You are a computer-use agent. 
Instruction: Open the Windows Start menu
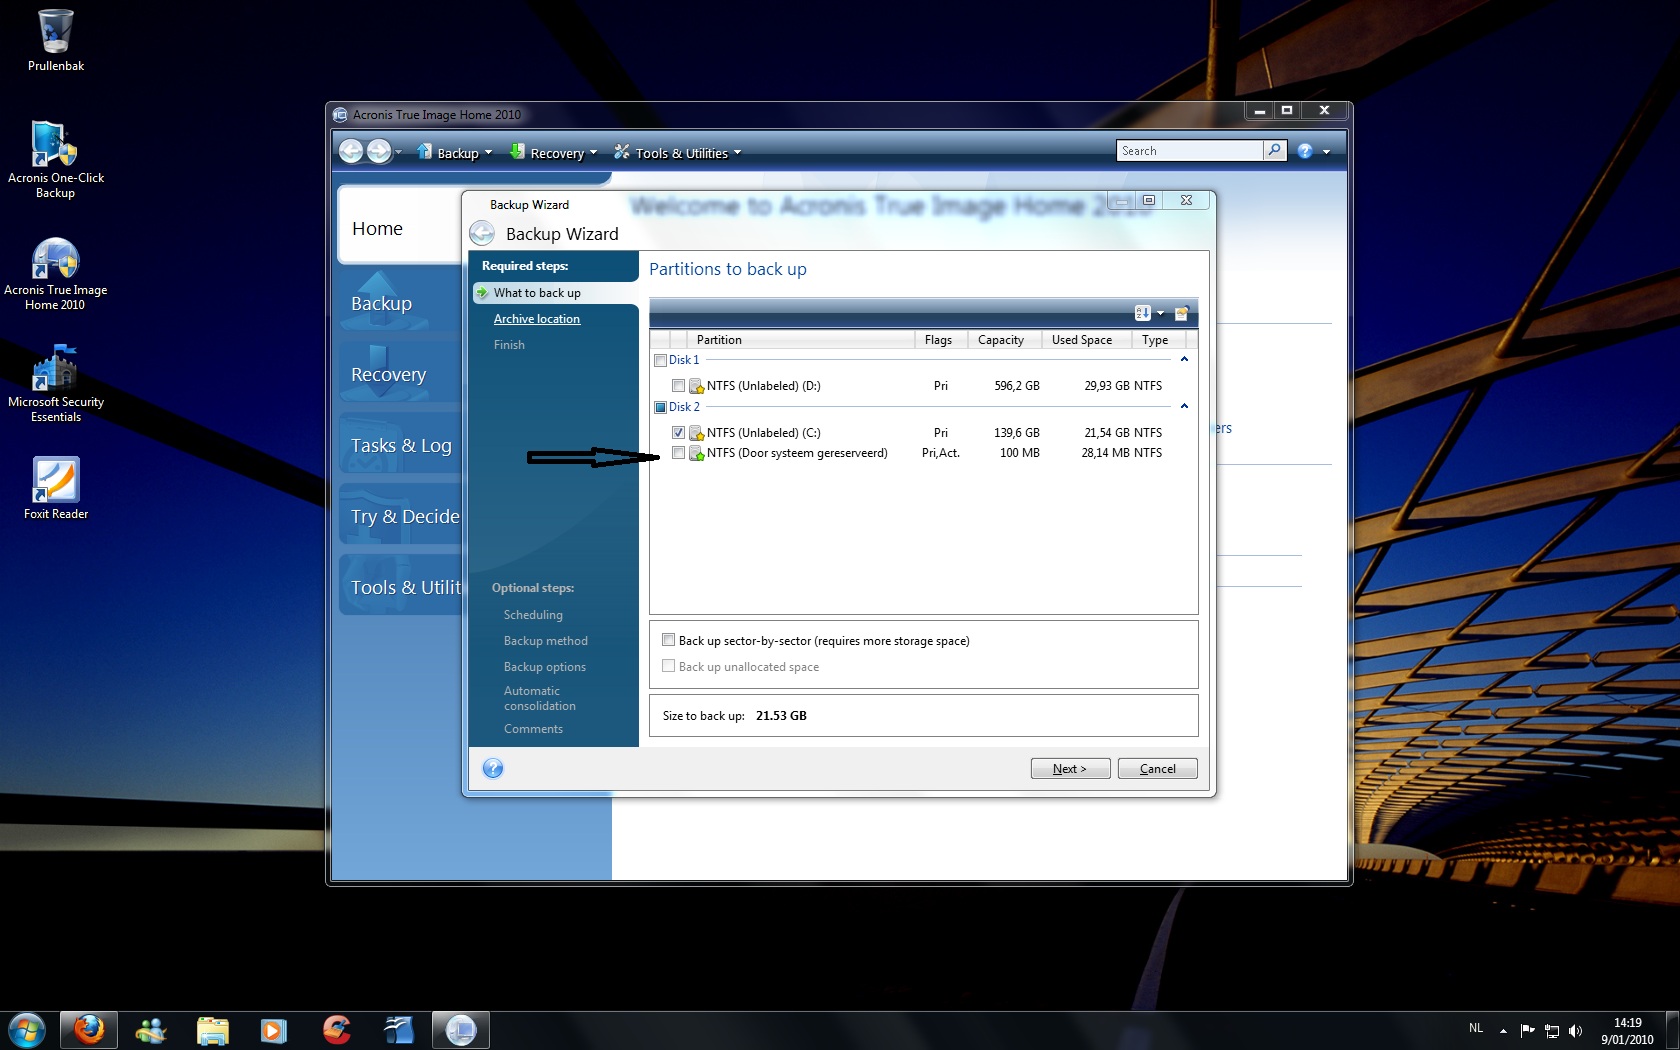(x=27, y=1030)
